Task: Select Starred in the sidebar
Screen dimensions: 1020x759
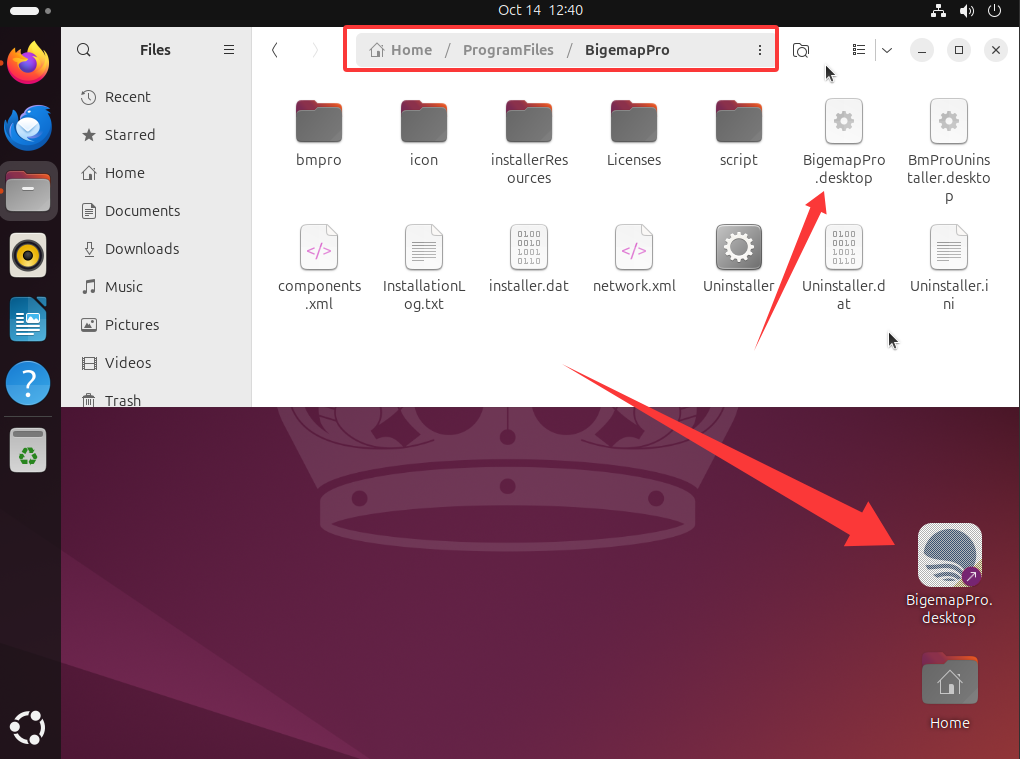Action: [130, 135]
